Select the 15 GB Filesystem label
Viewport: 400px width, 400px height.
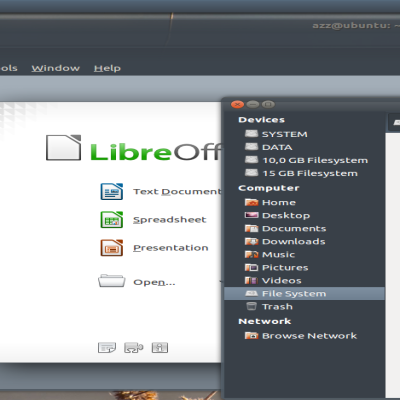point(310,173)
